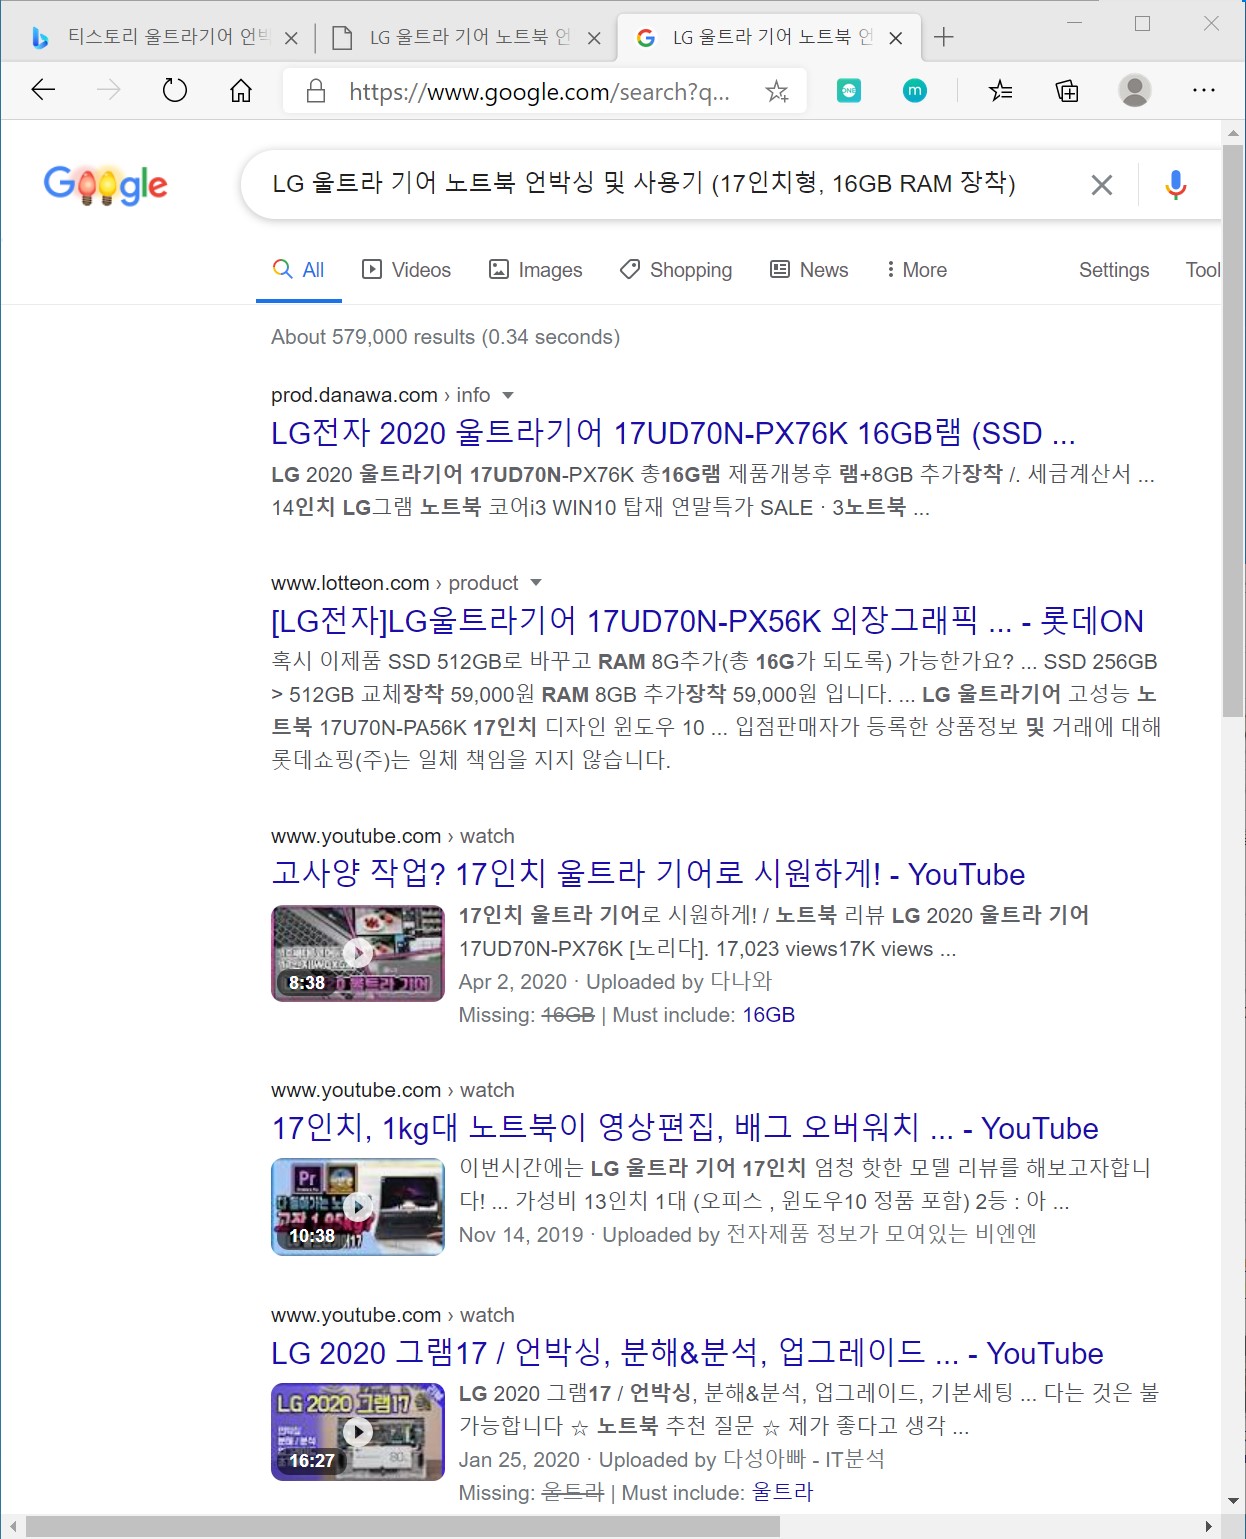
Task: Open the search Tools option
Action: tap(1203, 270)
